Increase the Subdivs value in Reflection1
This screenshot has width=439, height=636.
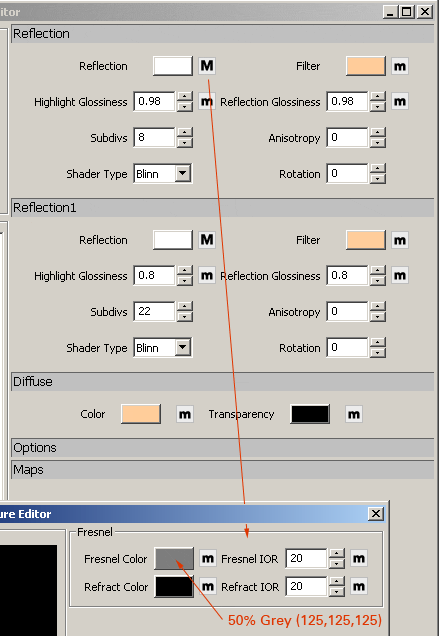[x=185, y=307]
